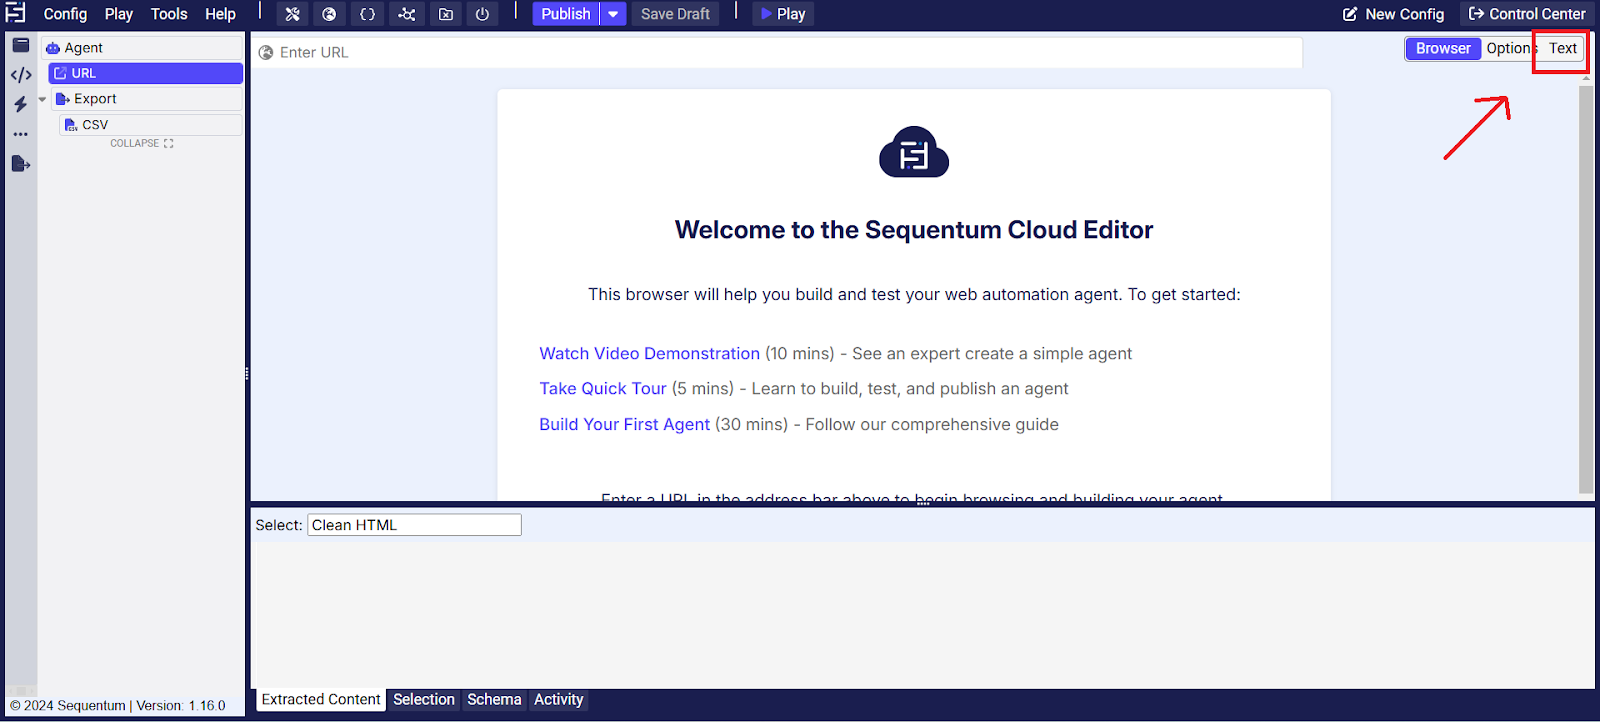Select the CSV tree node
The image size is (1600, 722).
[150, 125]
